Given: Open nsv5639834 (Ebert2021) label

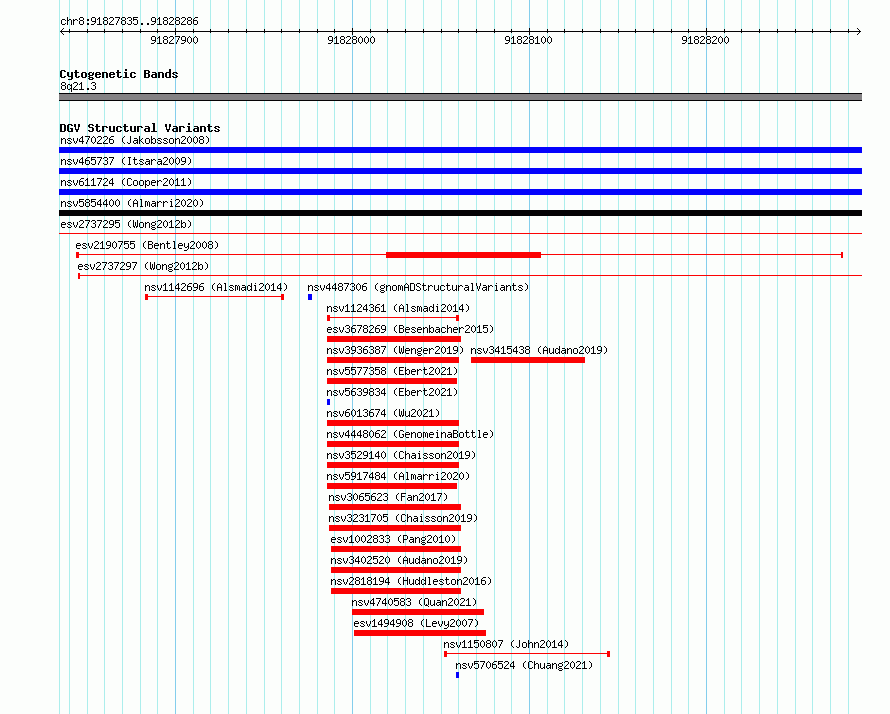Looking at the screenshot, I should coord(392,392).
